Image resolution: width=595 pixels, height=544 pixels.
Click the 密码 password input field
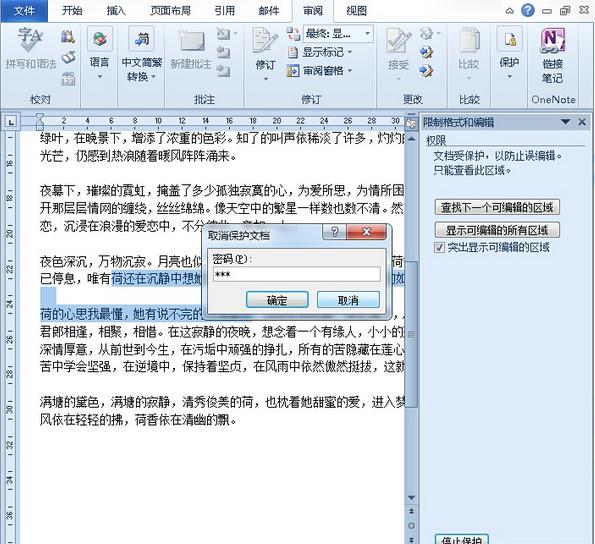click(296, 274)
